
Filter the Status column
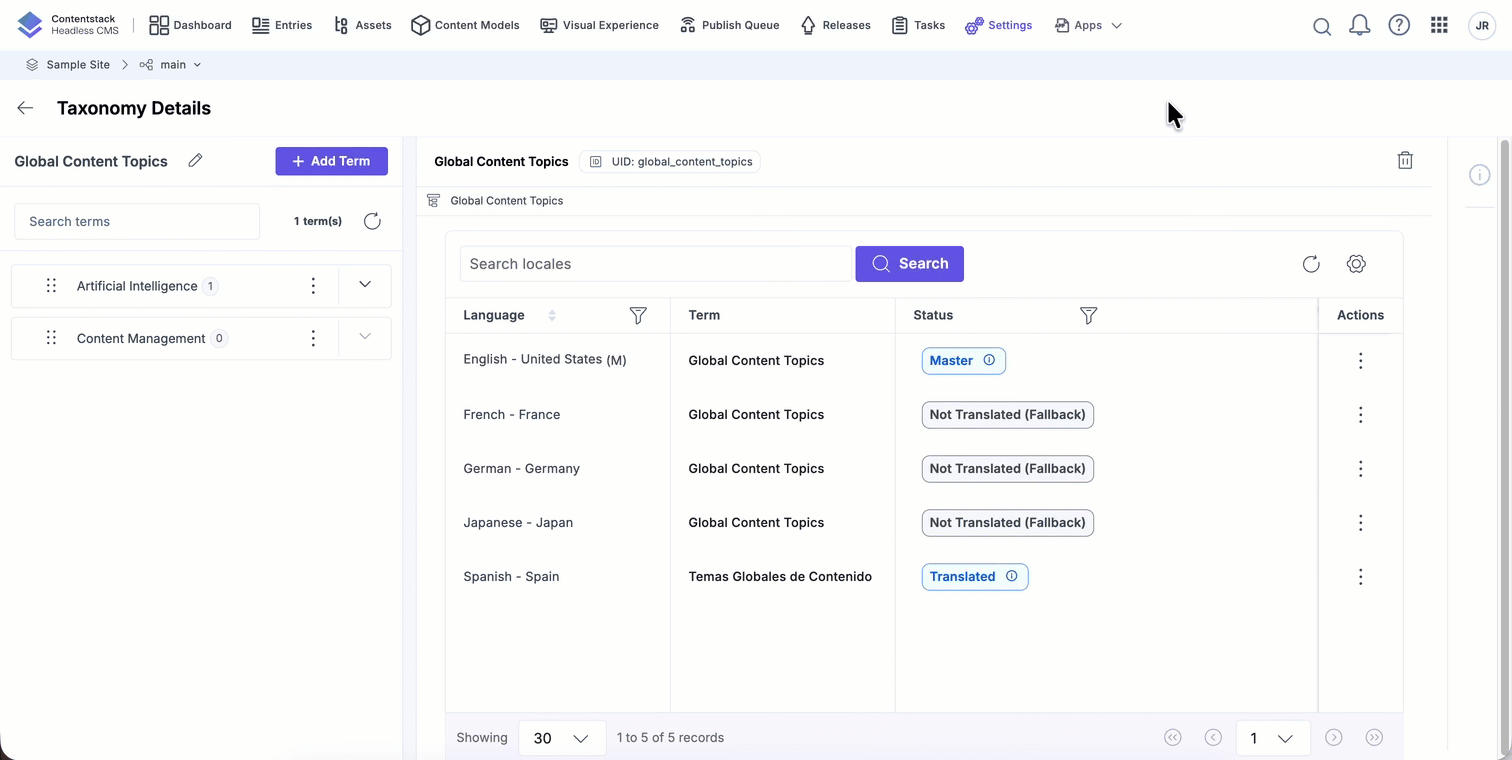pyautogui.click(x=1088, y=315)
